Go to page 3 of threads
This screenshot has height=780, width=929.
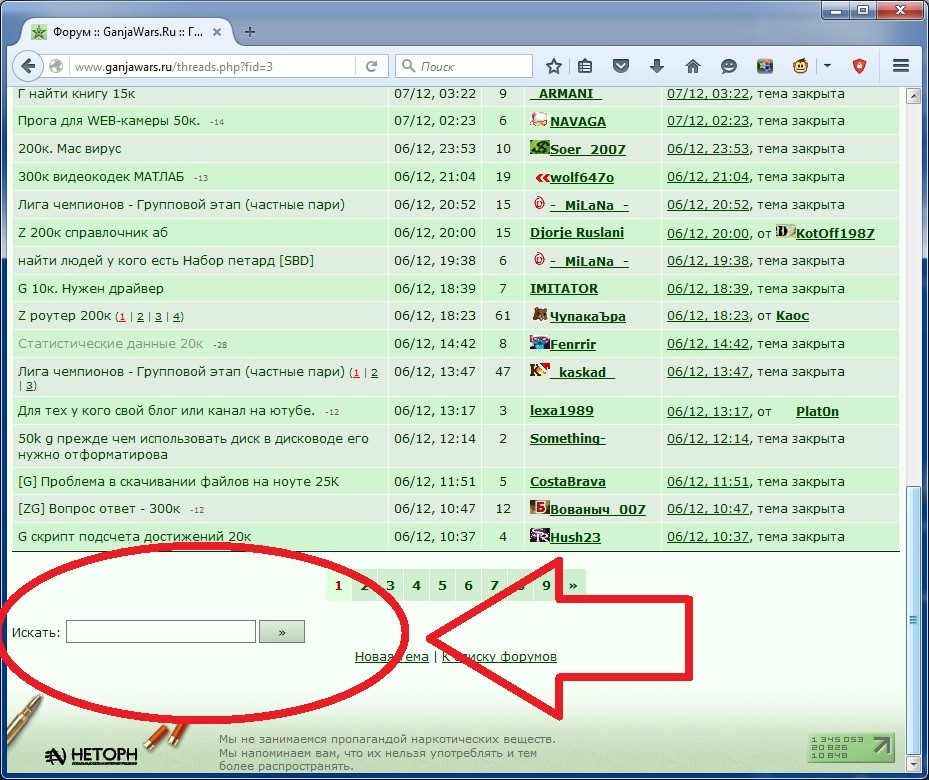[x=390, y=585]
